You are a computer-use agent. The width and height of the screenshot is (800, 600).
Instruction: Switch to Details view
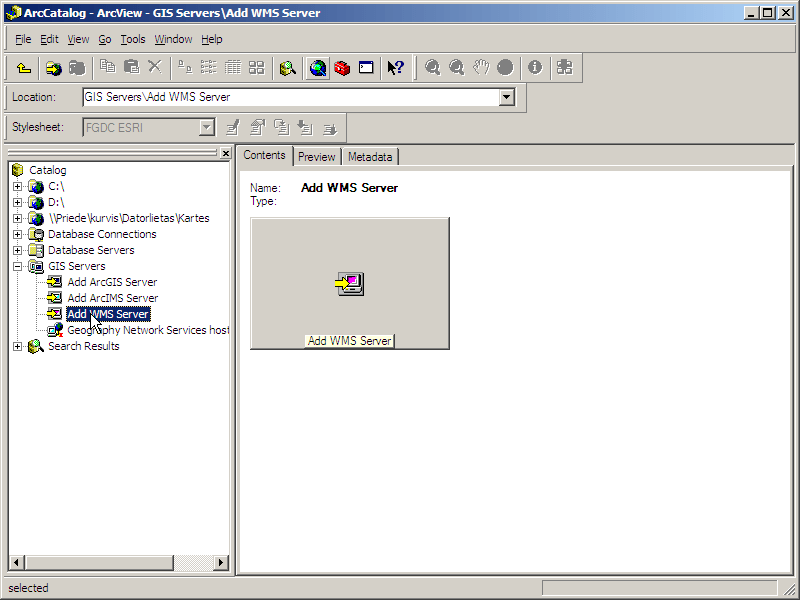(x=233, y=67)
